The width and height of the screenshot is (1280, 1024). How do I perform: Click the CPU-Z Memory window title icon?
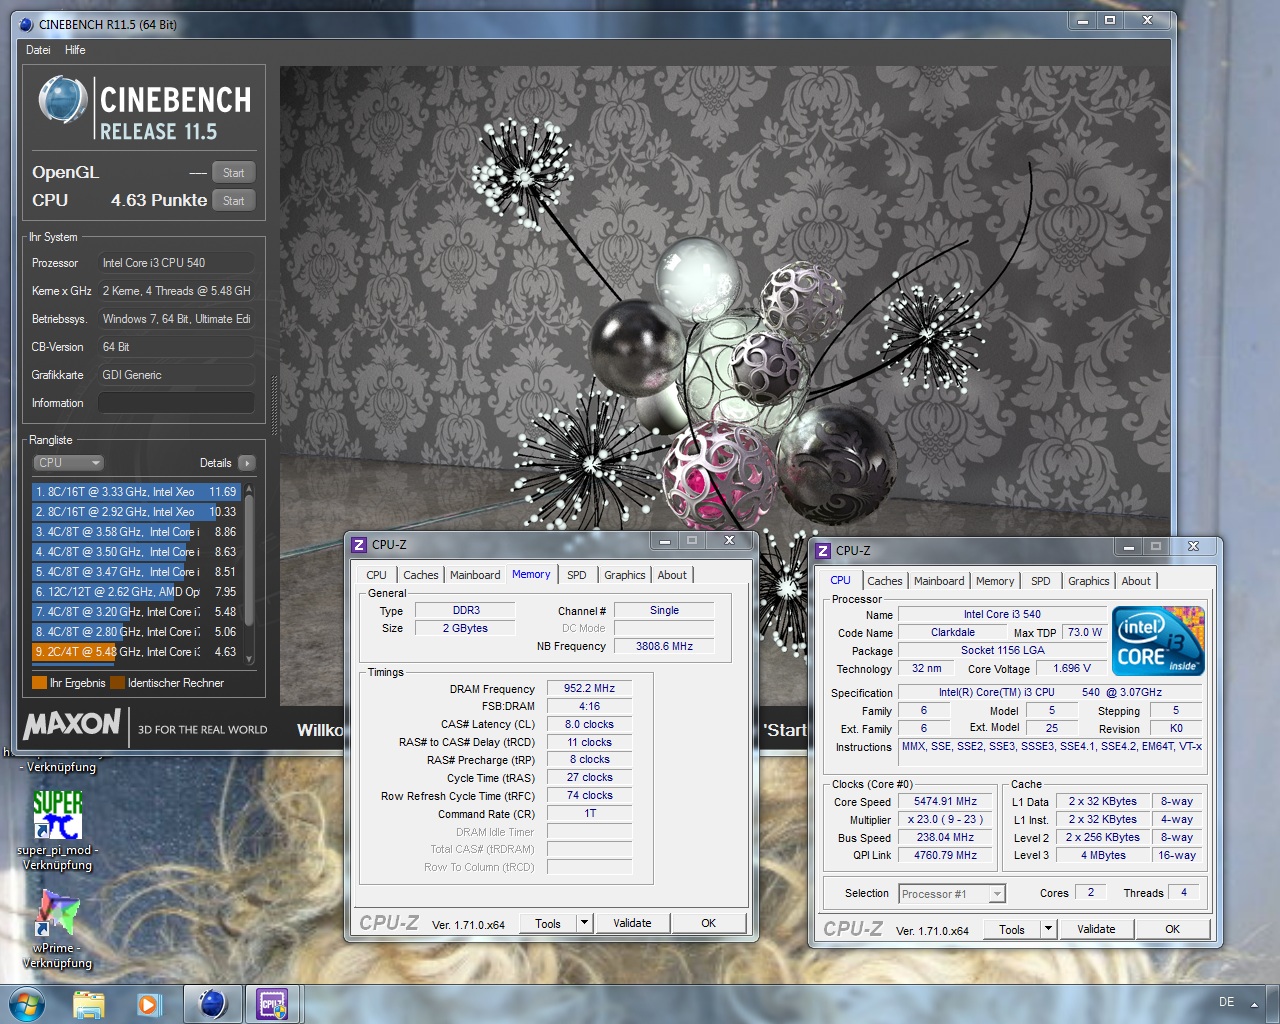(x=359, y=545)
